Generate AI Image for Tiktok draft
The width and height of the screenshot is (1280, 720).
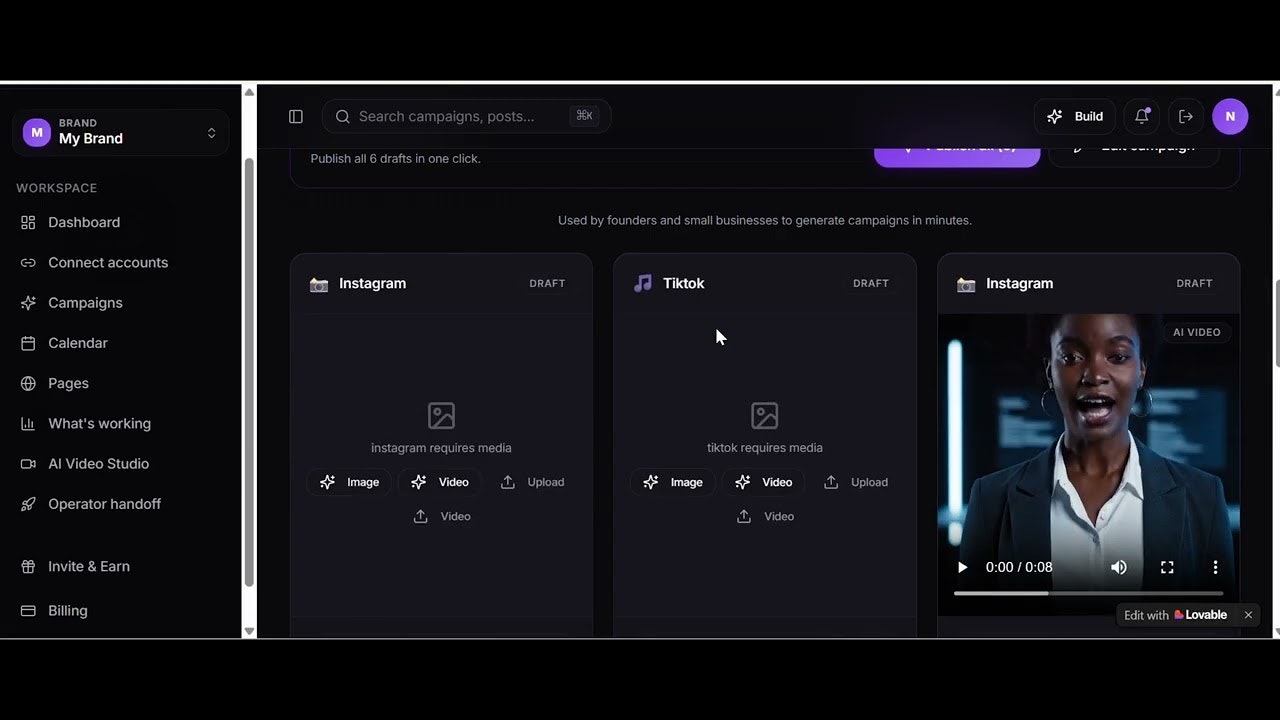(x=673, y=482)
